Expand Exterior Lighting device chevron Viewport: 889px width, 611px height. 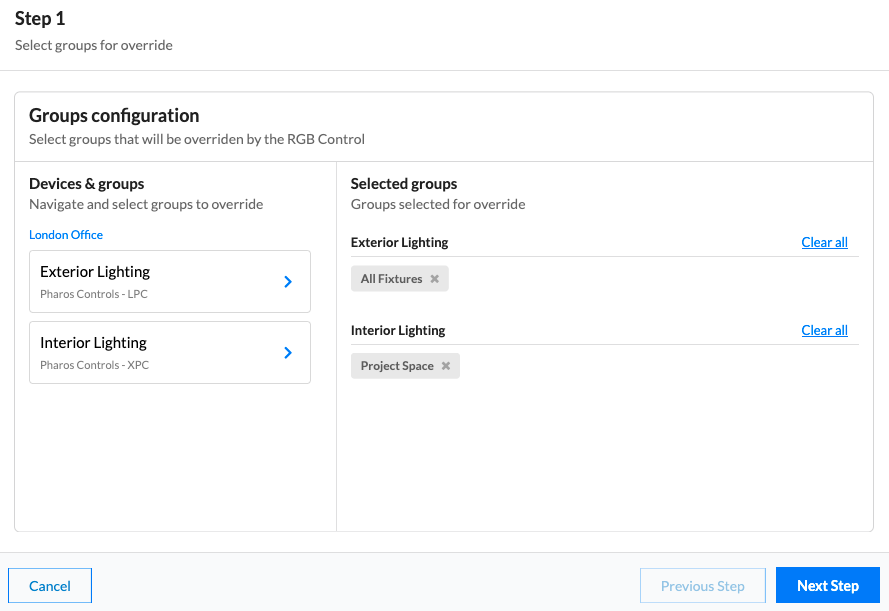point(288,282)
